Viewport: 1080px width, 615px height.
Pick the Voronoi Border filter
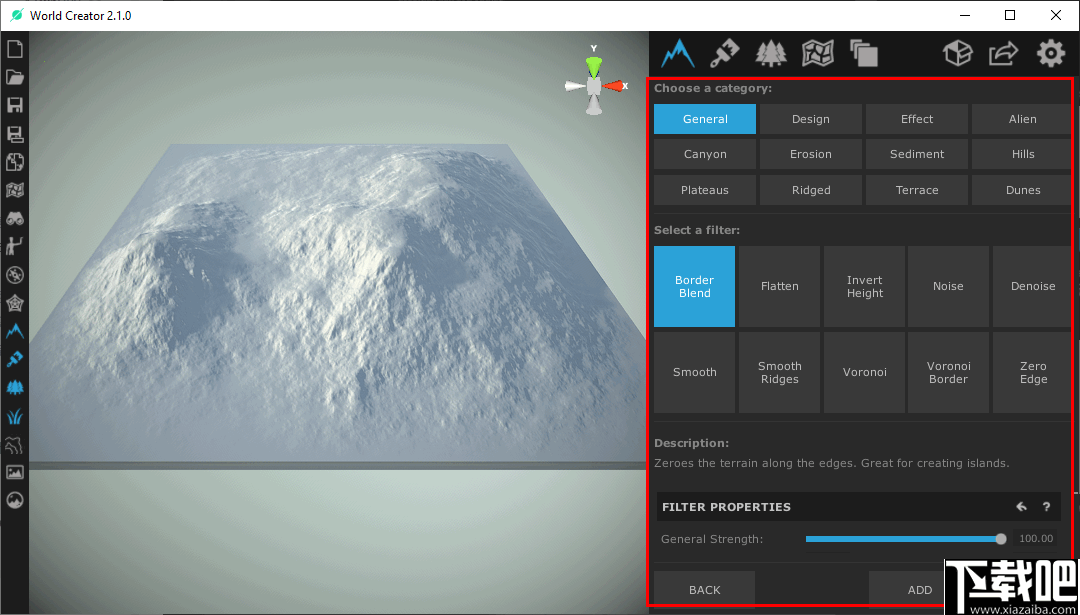click(948, 373)
